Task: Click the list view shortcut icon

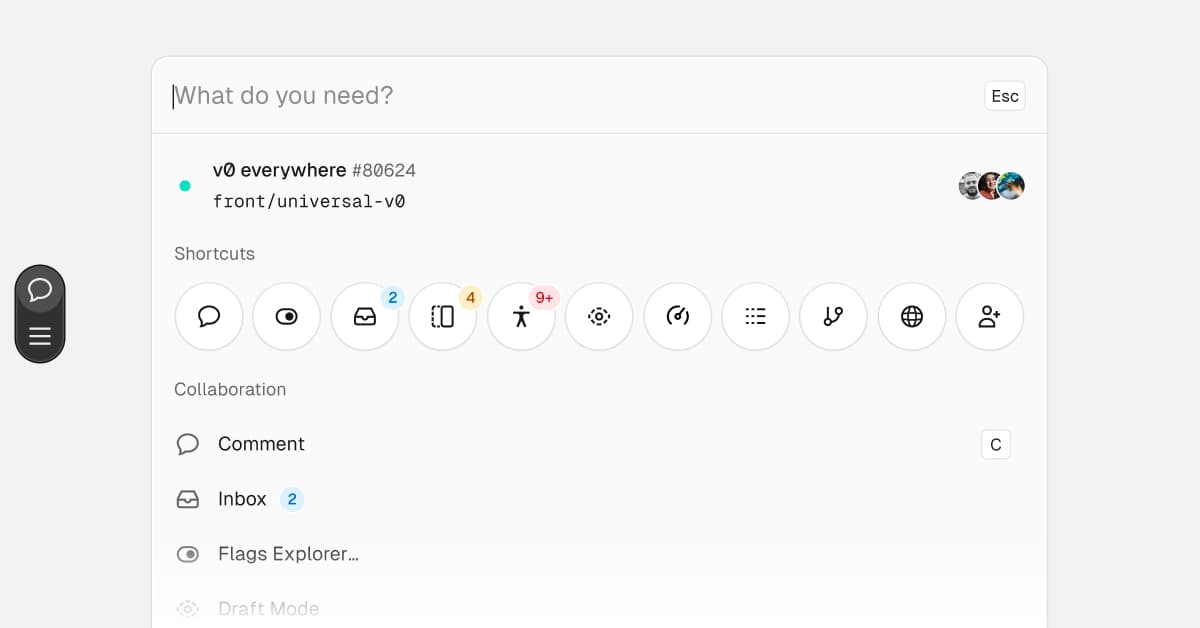Action: pyautogui.click(x=756, y=317)
